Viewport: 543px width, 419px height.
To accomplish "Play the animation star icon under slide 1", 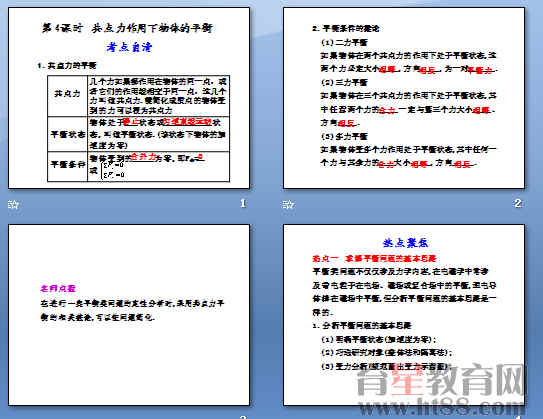I will pyautogui.click(x=13, y=205).
